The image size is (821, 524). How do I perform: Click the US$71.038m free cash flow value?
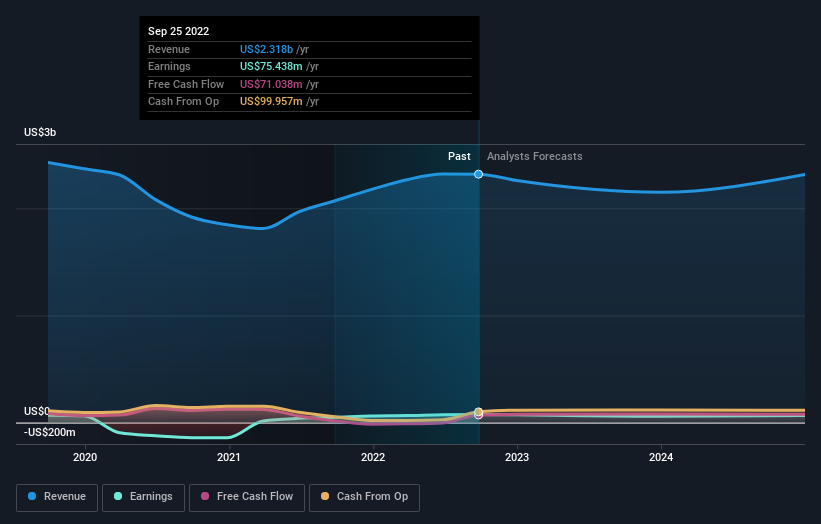point(271,84)
